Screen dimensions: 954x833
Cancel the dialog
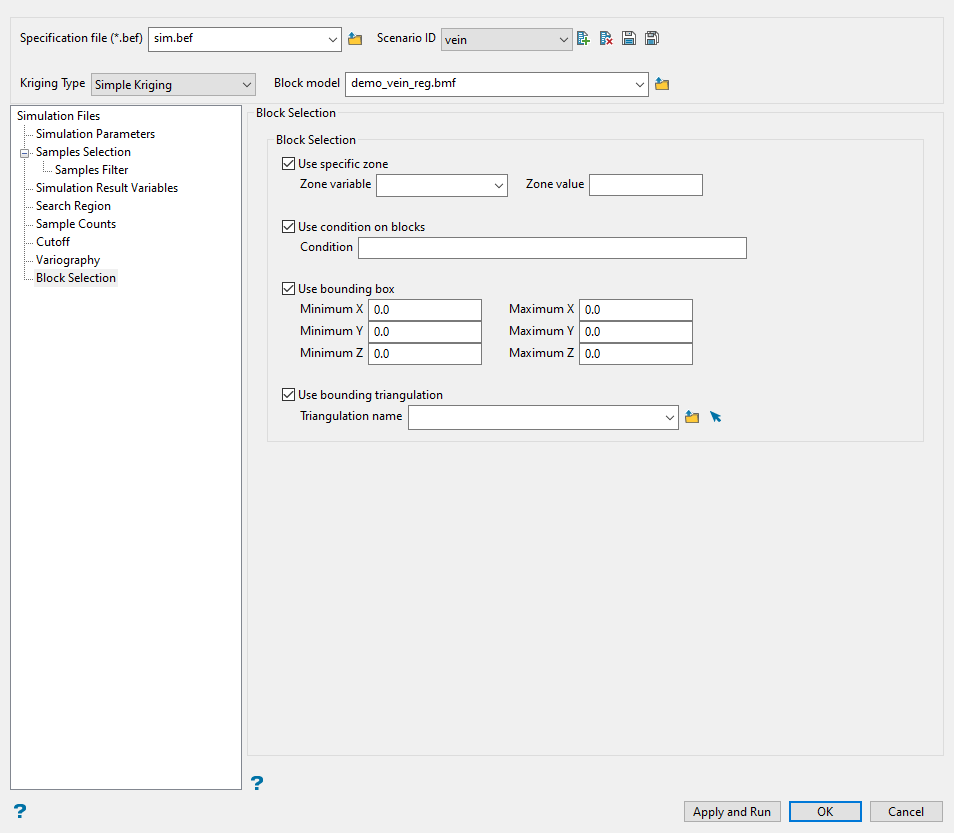click(x=905, y=812)
